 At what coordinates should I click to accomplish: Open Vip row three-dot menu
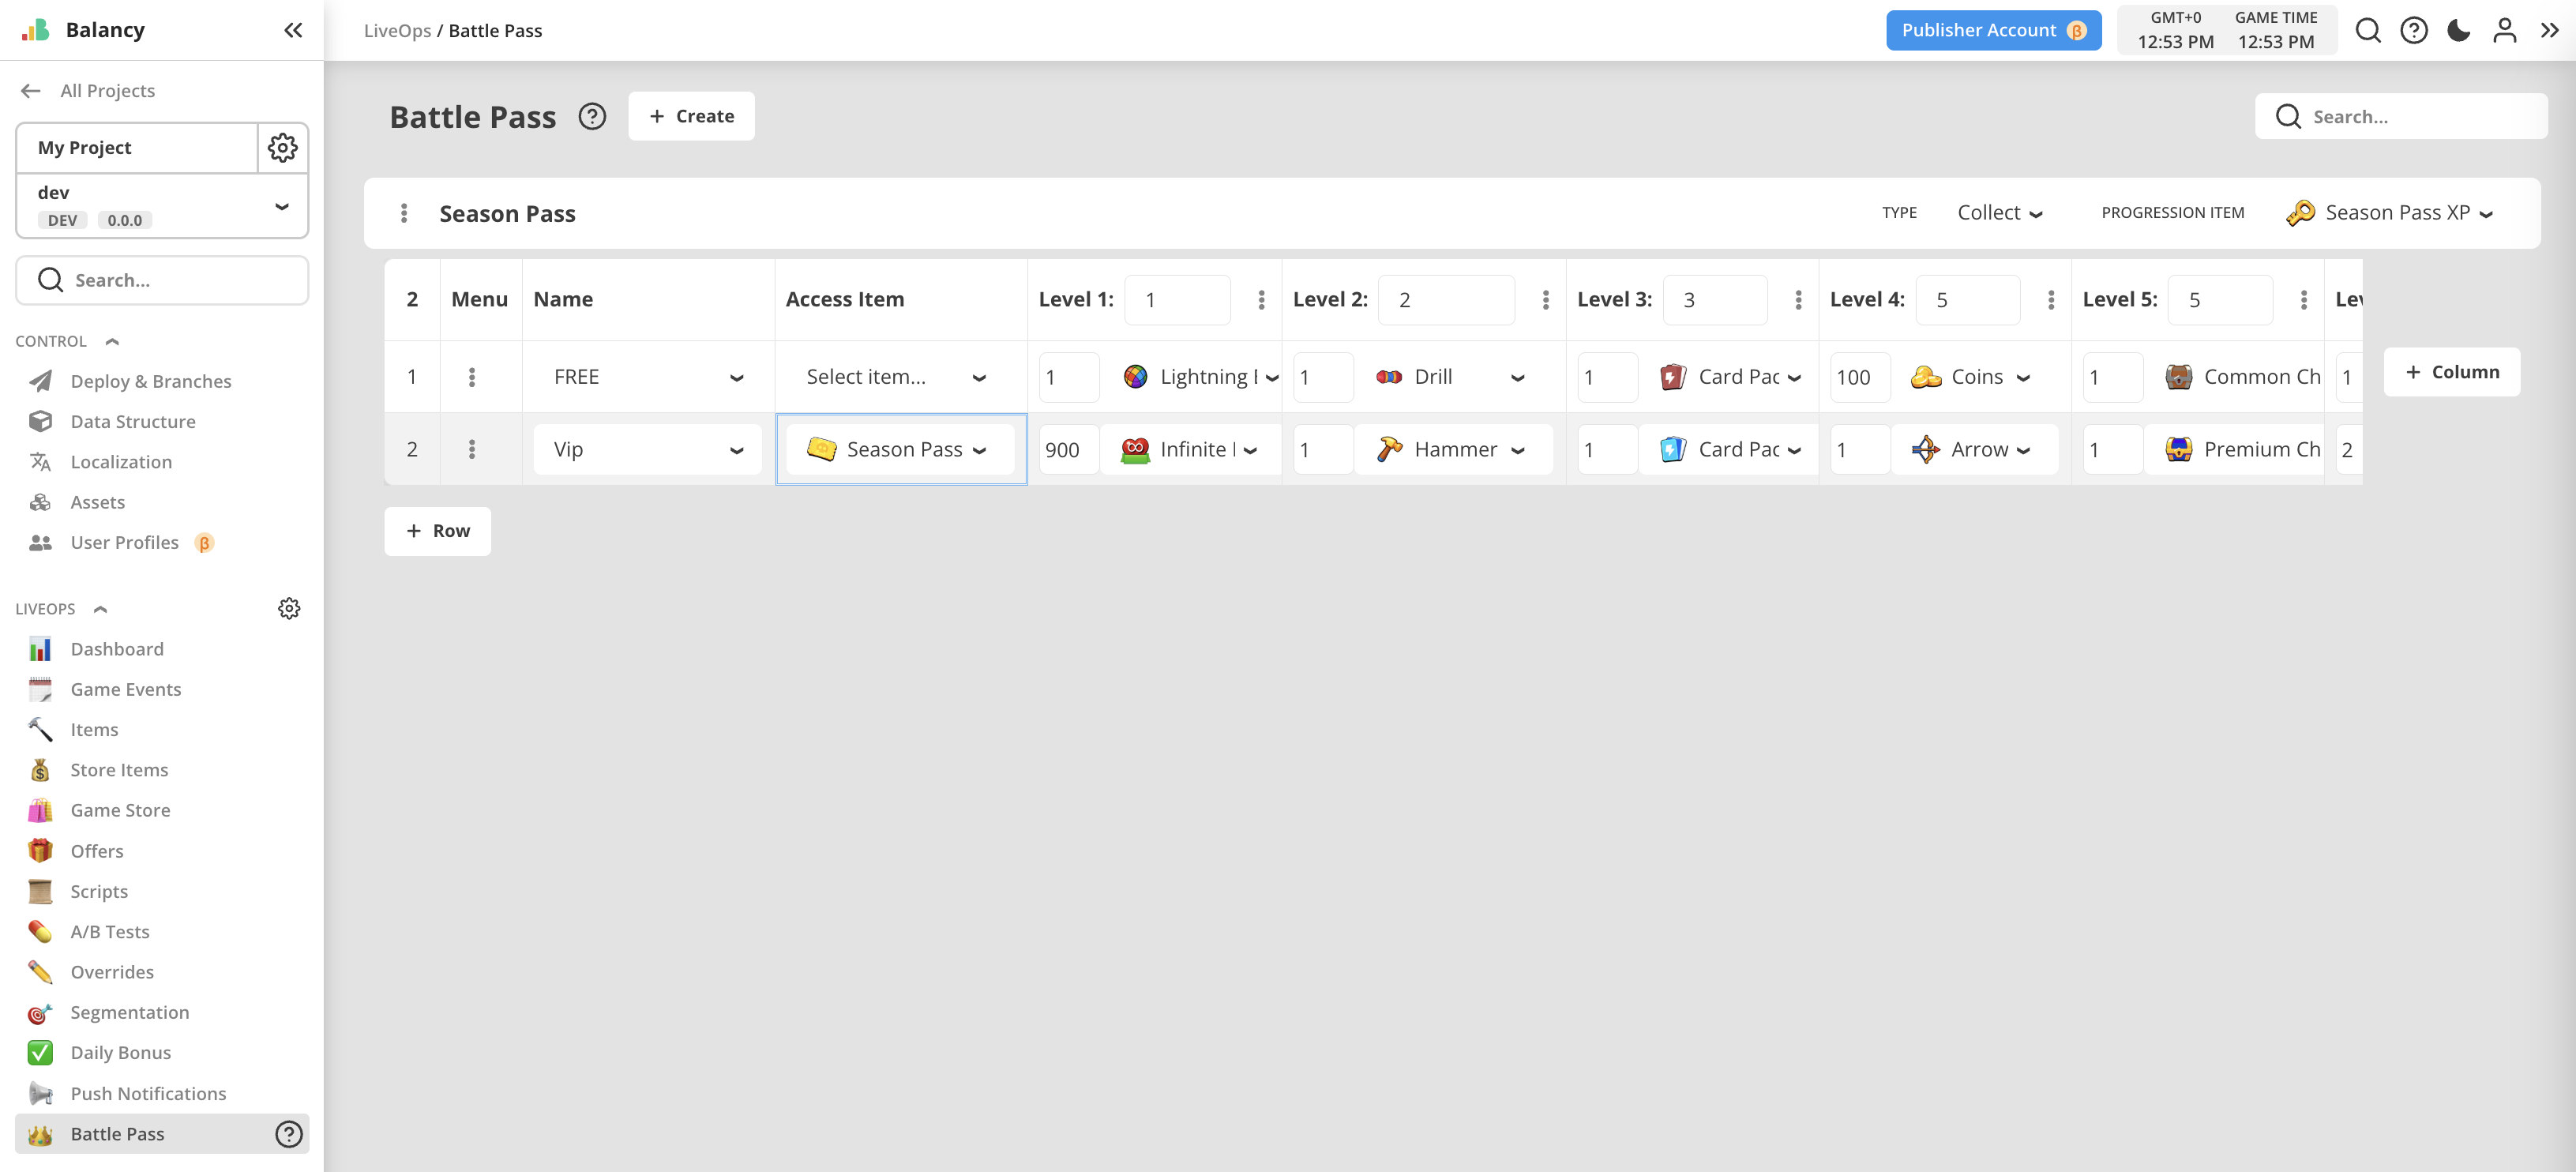pyautogui.click(x=472, y=449)
